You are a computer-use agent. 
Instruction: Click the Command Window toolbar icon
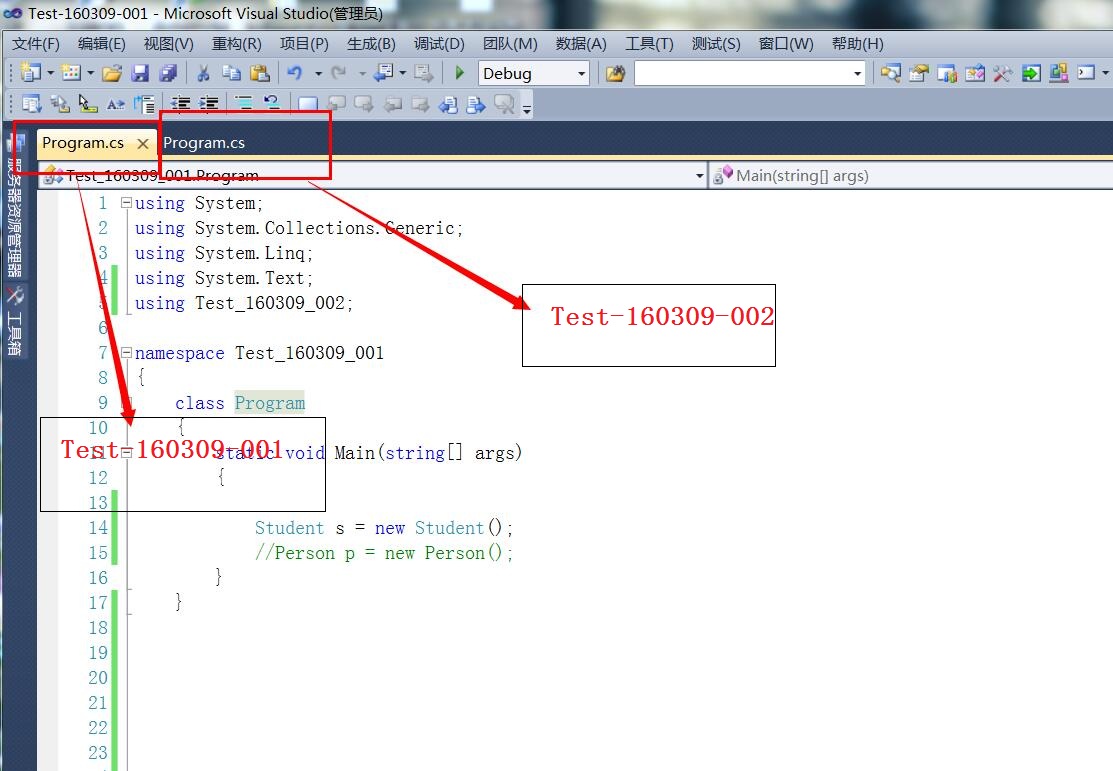click(x=1086, y=72)
